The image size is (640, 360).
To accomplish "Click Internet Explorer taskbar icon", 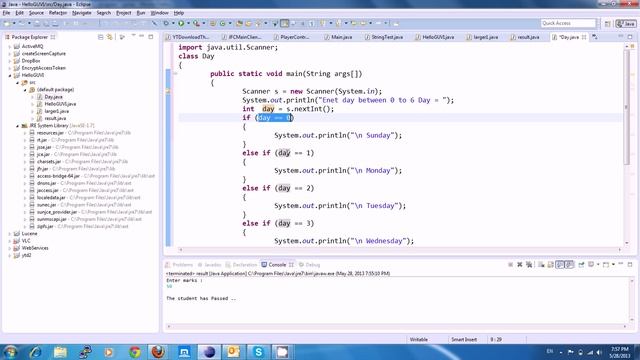I will point(35,351).
